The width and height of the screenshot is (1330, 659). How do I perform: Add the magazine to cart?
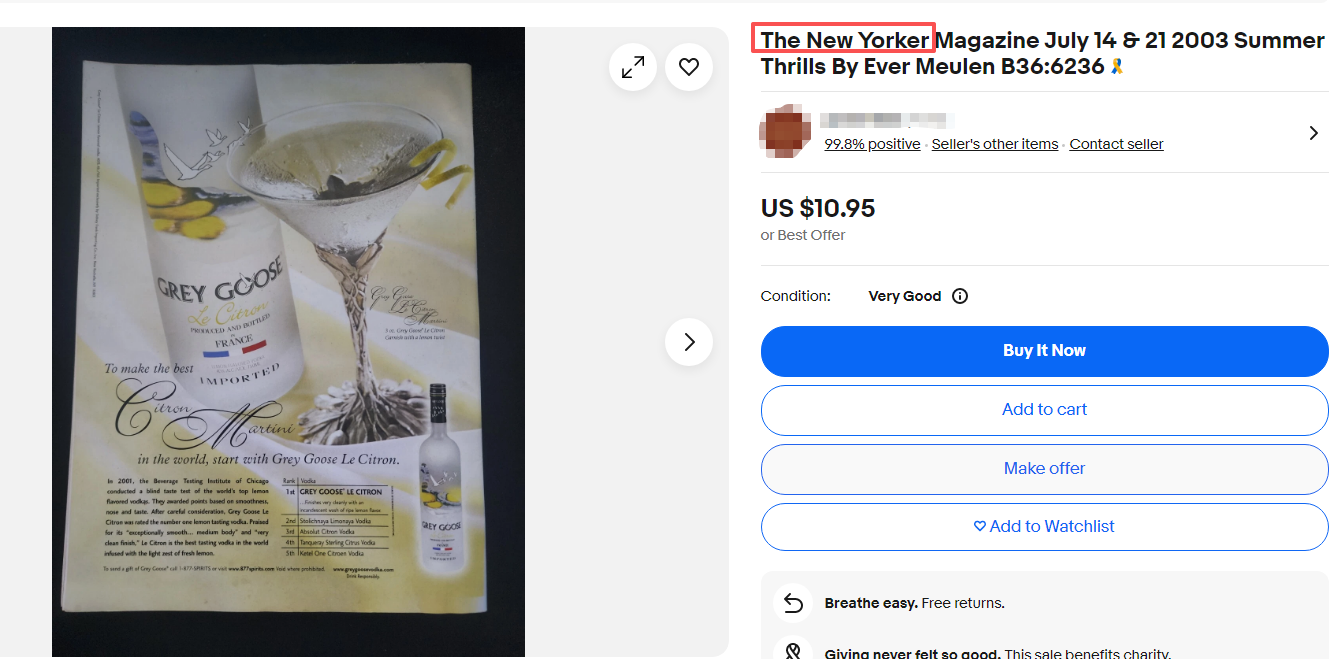pyautogui.click(x=1044, y=410)
